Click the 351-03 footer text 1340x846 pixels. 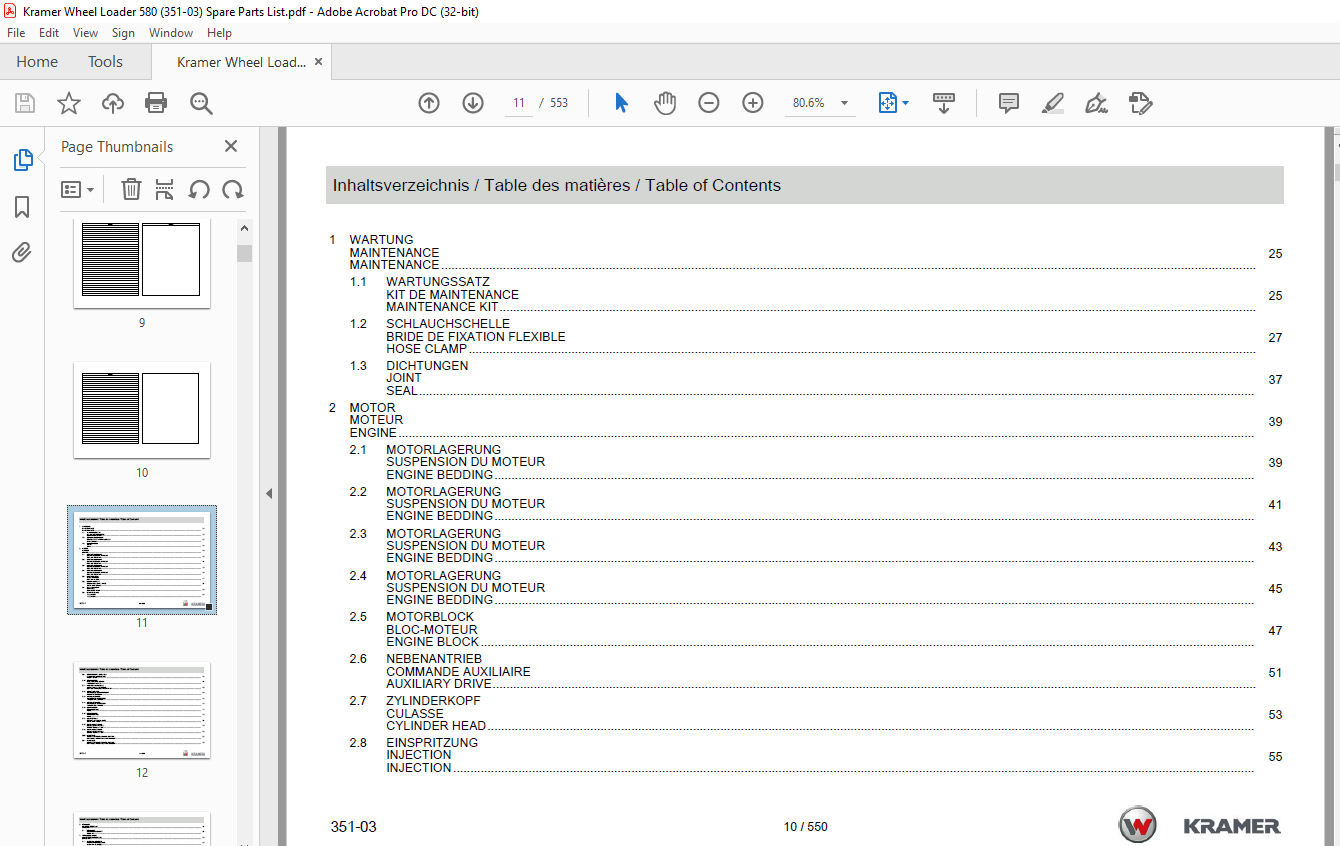[354, 827]
